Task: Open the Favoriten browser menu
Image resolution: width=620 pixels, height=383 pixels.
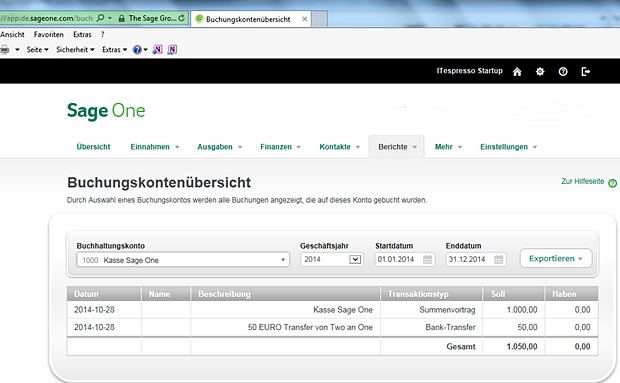Action: pos(49,35)
